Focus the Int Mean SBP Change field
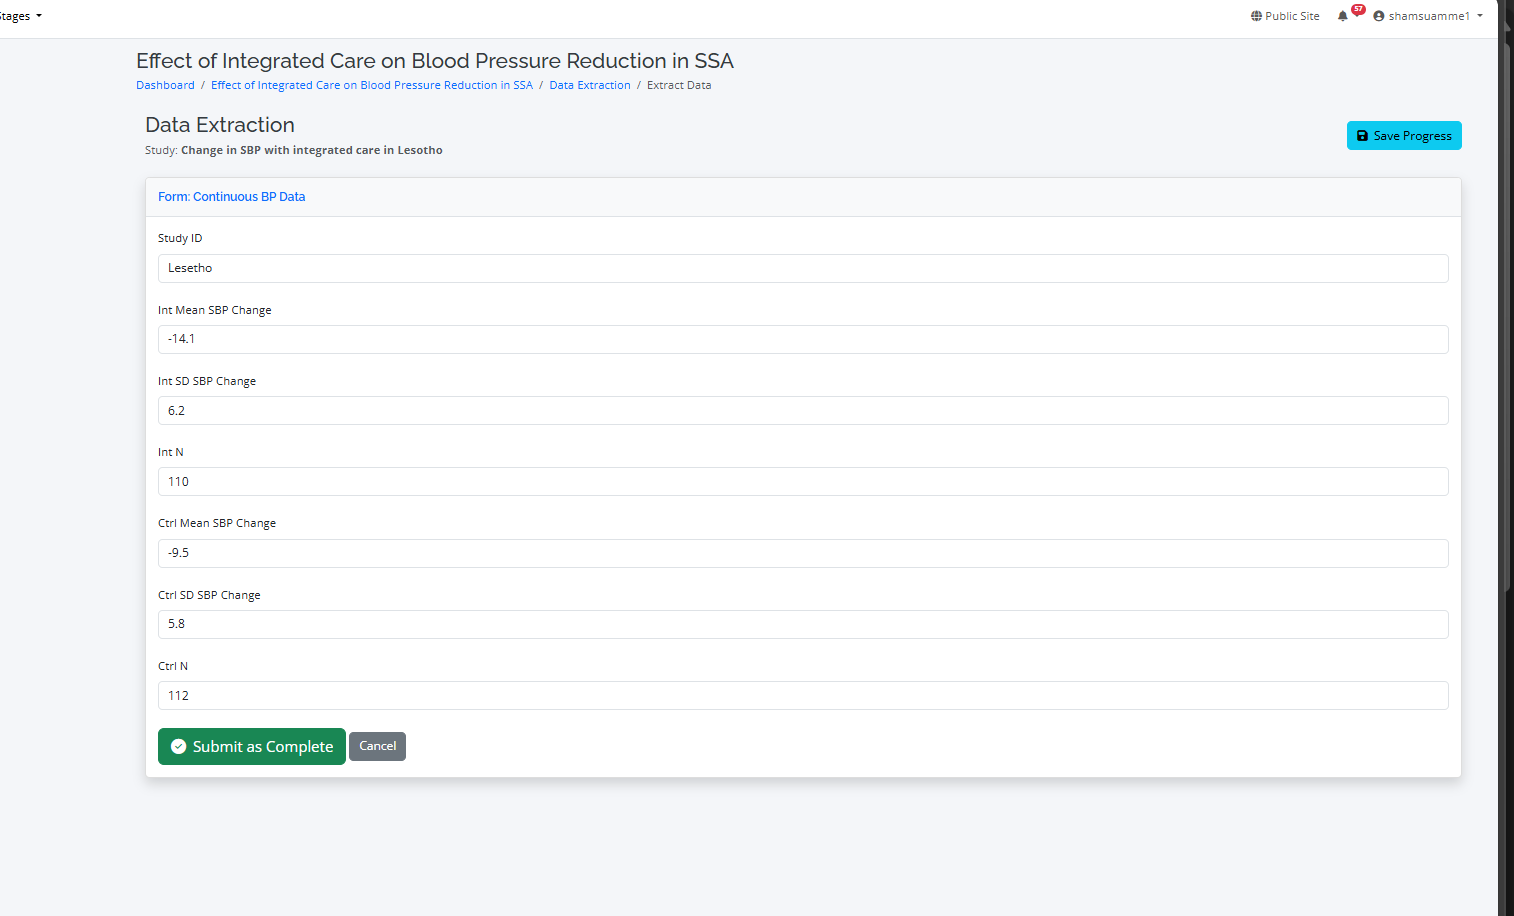This screenshot has height=916, width=1514. [802, 339]
